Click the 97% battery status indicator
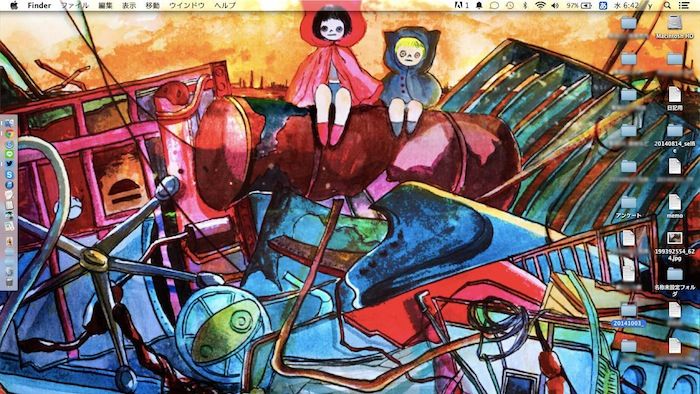 tap(579, 5)
